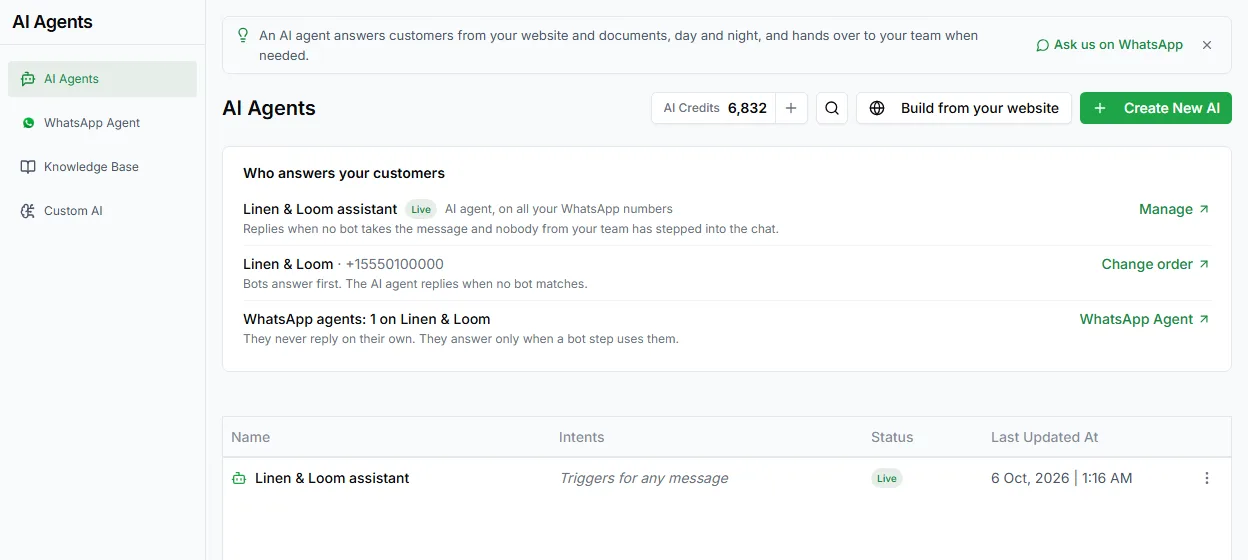Go to WhatsApp Agent in sidebar
Screen dimensions: 1248x560
coord(102,123)
